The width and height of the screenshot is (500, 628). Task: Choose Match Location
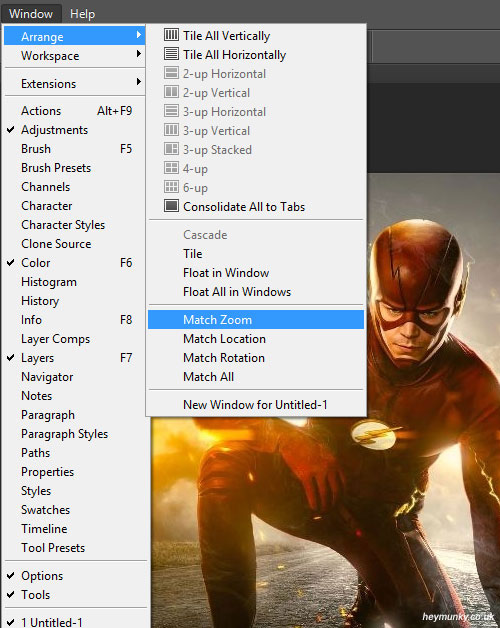point(256,339)
